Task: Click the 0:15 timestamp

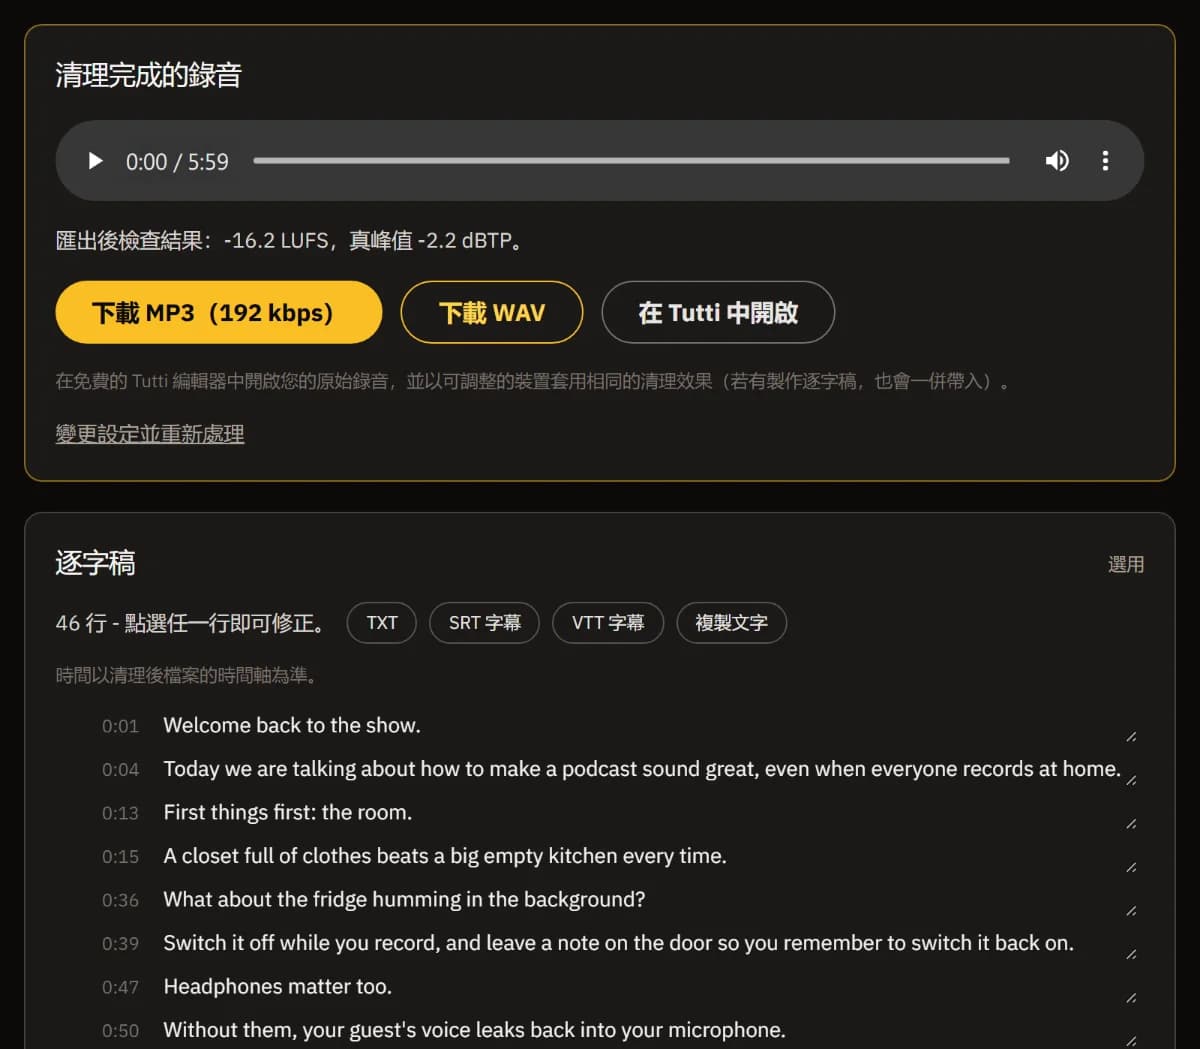Action: tap(120, 856)
